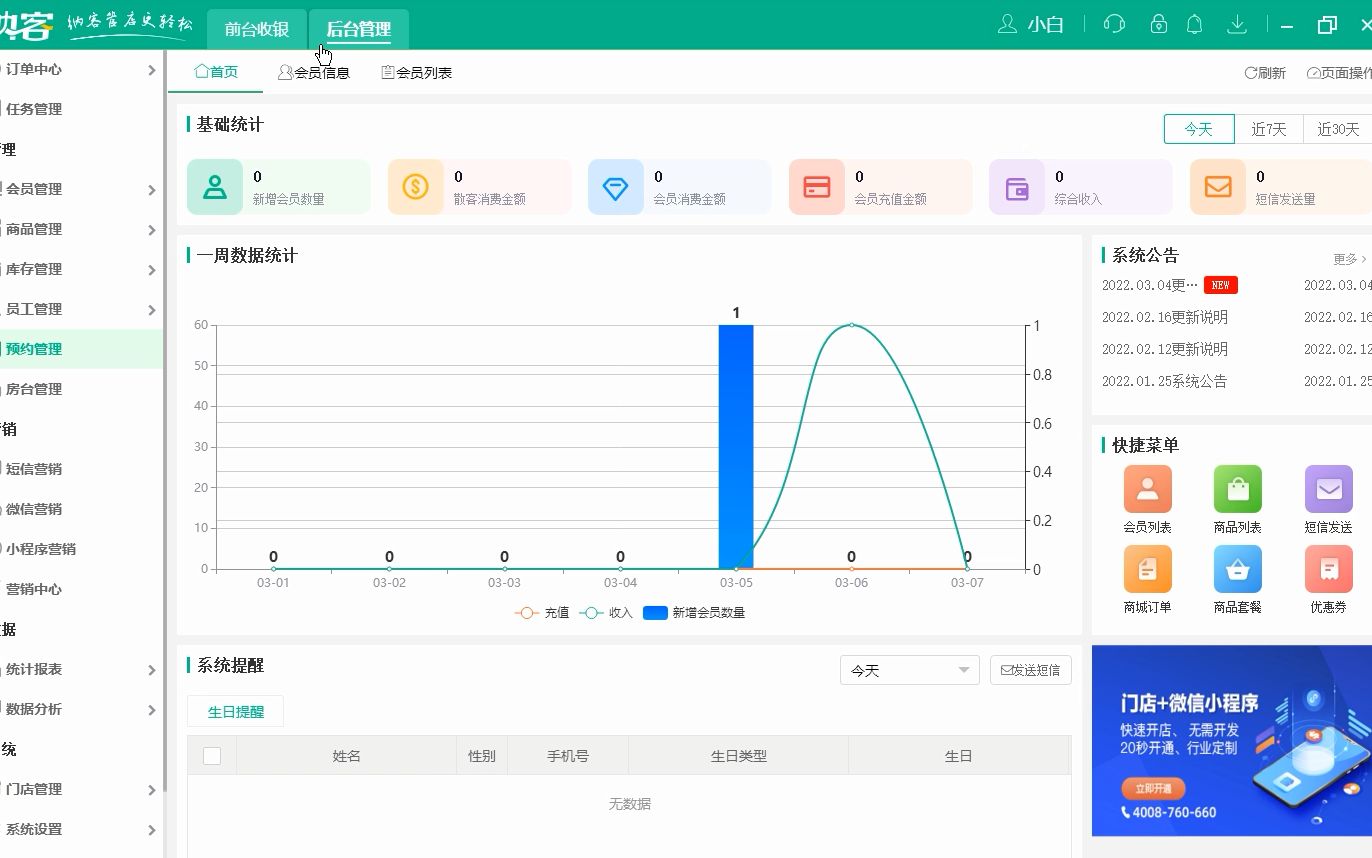Click the 生日类型 column header
This screenshot has width=1372, height=858.
[x=738, y=756]
